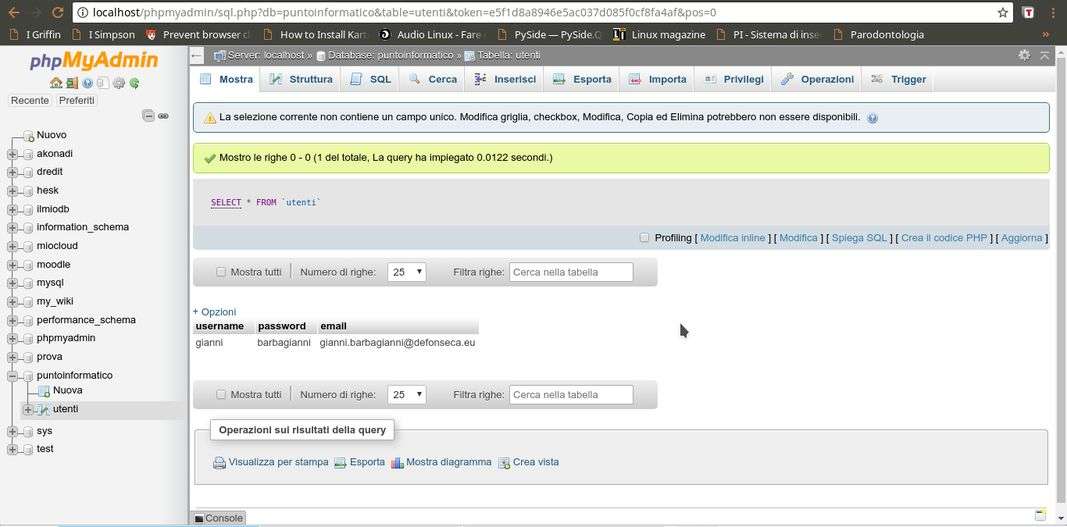Image resolution: width=1067 pixels, height=527 pixels.
Task: Expand the phpmyadmin database node
Action: 12,338
